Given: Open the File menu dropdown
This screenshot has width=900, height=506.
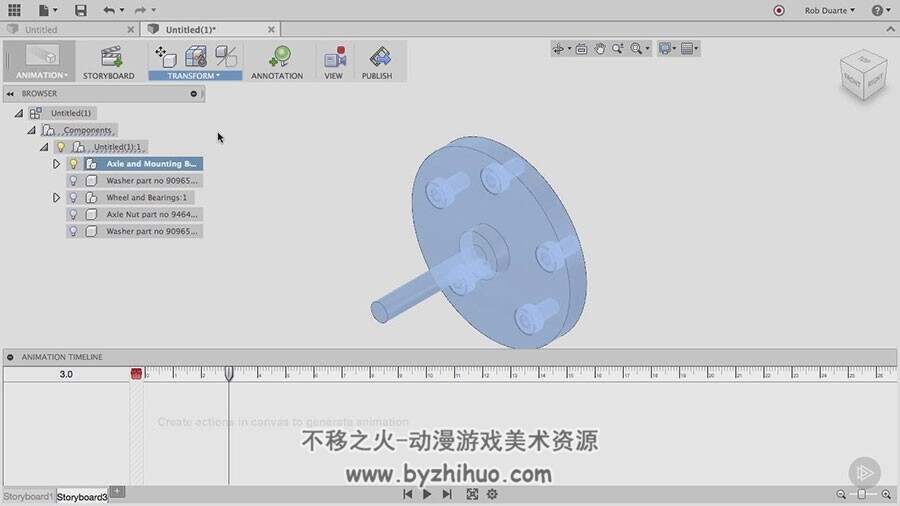Looking at the screenshot, I should click(48, 10).
